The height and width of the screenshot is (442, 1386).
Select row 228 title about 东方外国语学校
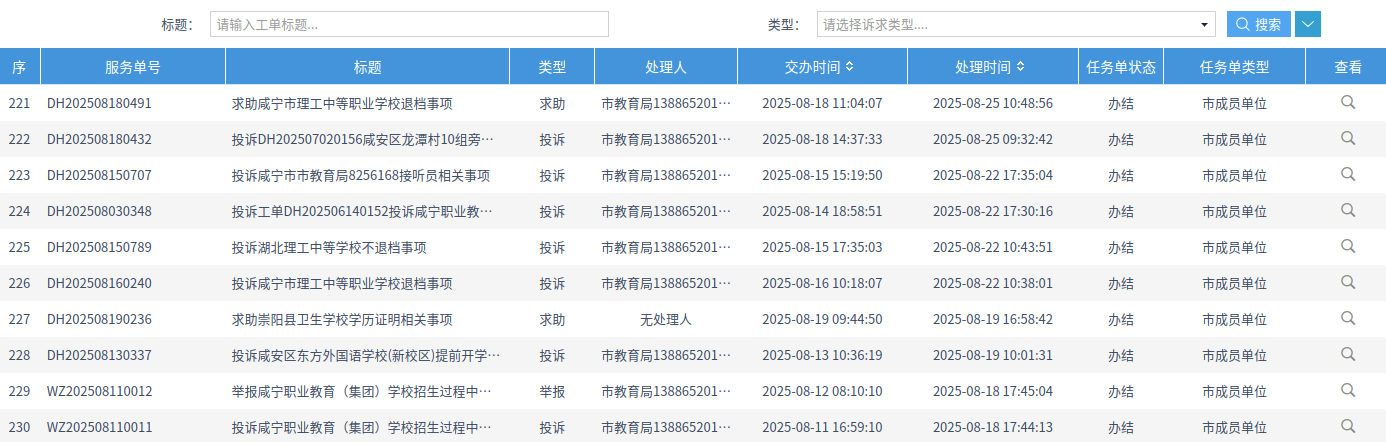tap(365, 355)
